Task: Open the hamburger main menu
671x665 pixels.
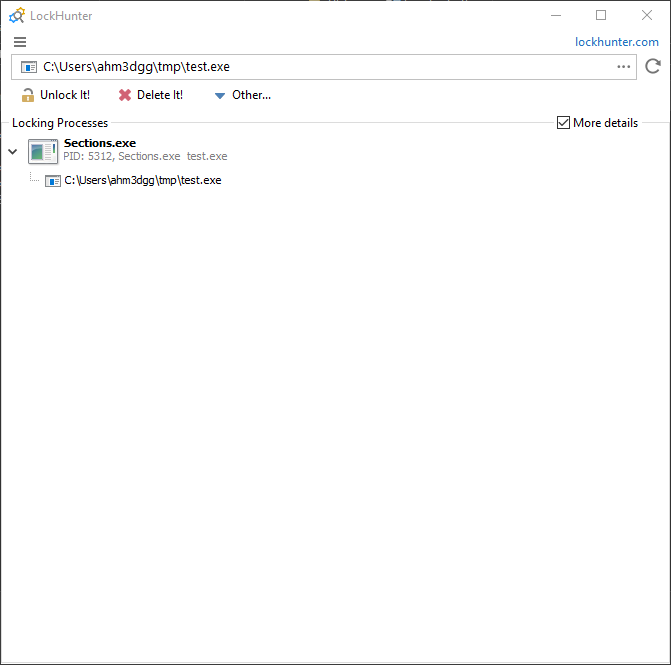Action: 20,42
